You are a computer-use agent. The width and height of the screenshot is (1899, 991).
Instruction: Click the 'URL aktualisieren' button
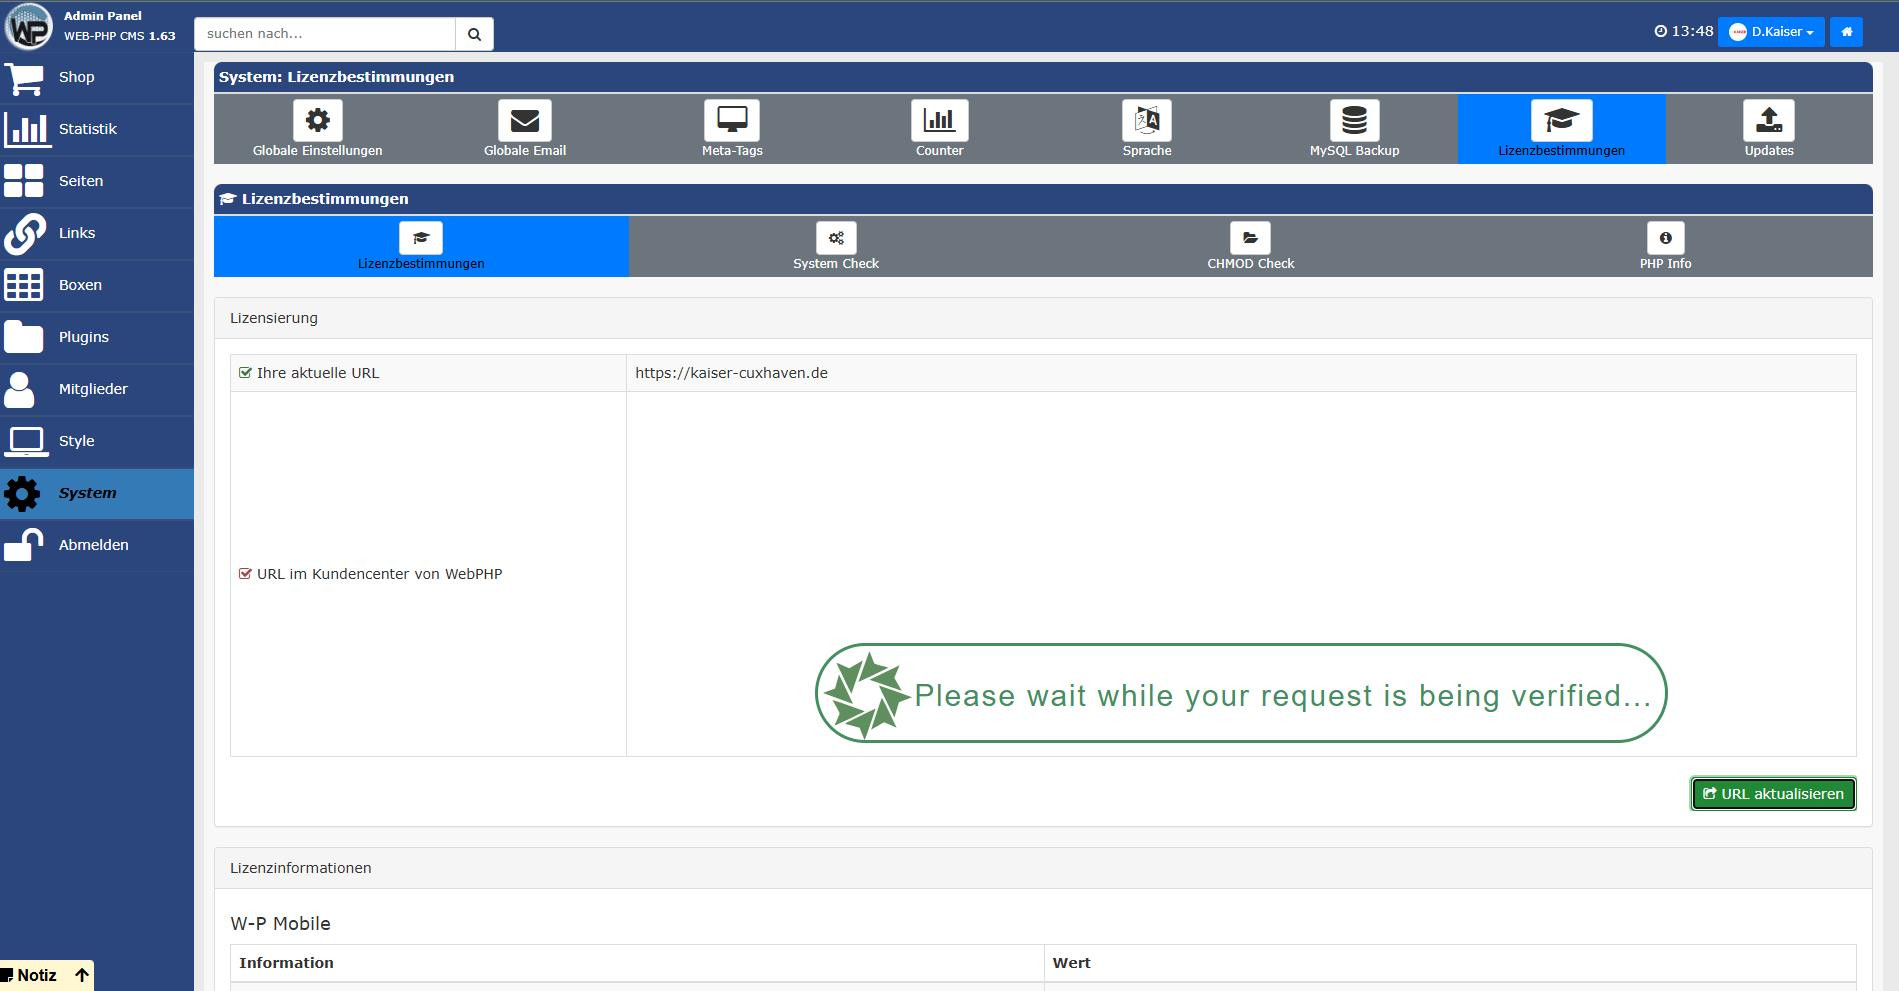point(1773,794)
